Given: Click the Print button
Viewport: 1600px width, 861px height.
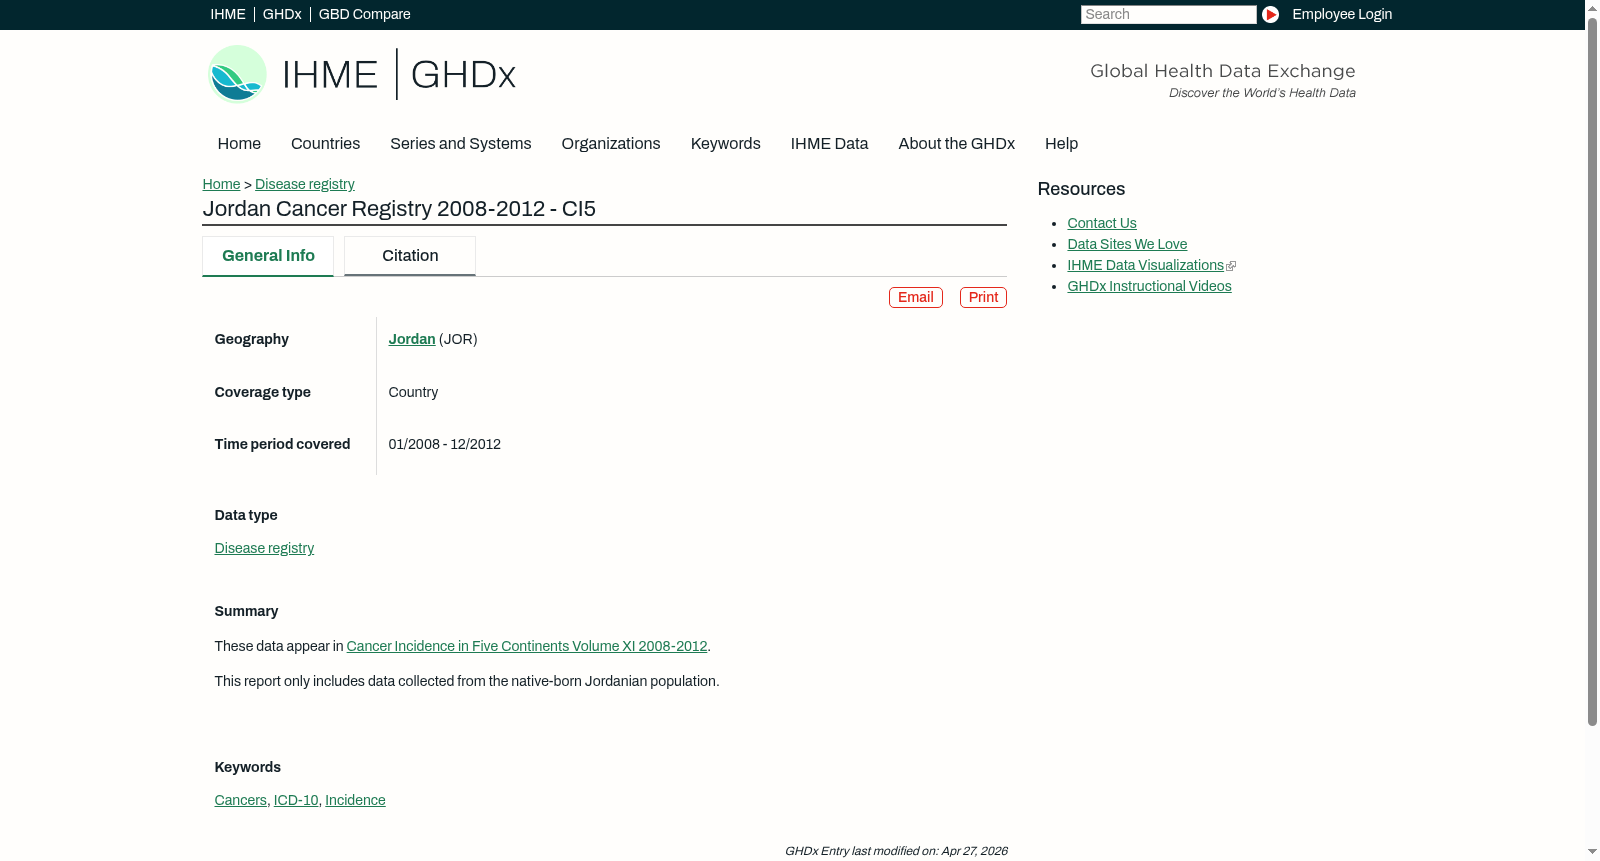Looking at the screenshot, I should pos(983,297).
